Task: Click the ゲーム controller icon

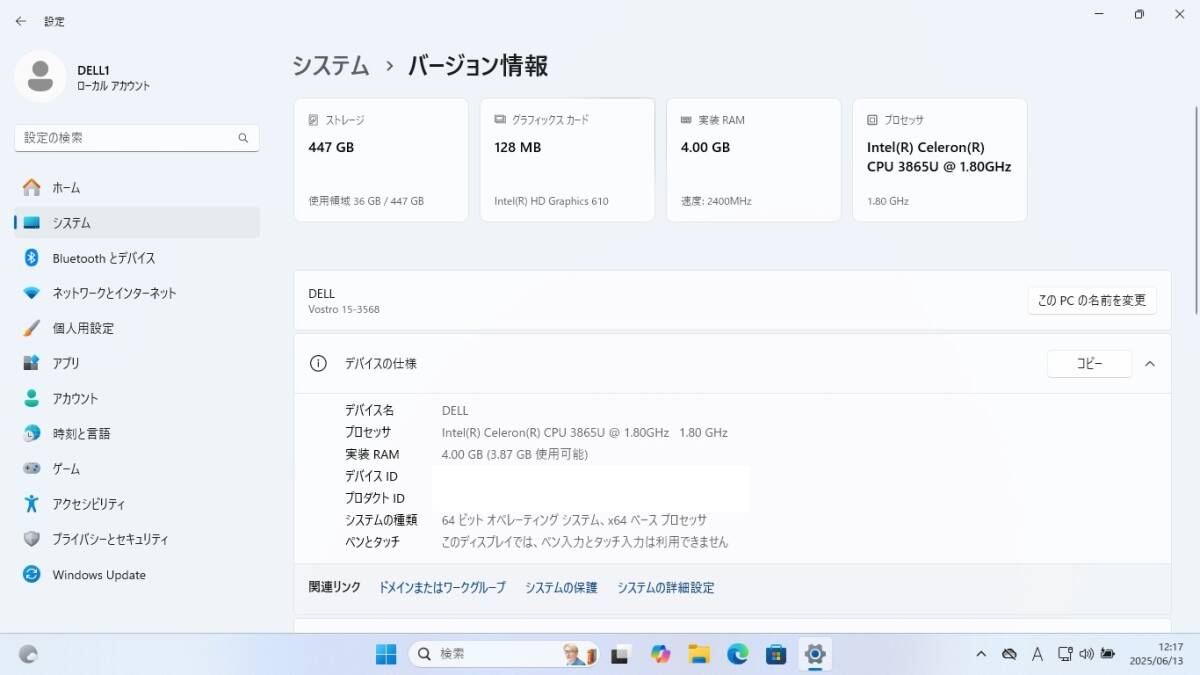Action: [32, 469]
